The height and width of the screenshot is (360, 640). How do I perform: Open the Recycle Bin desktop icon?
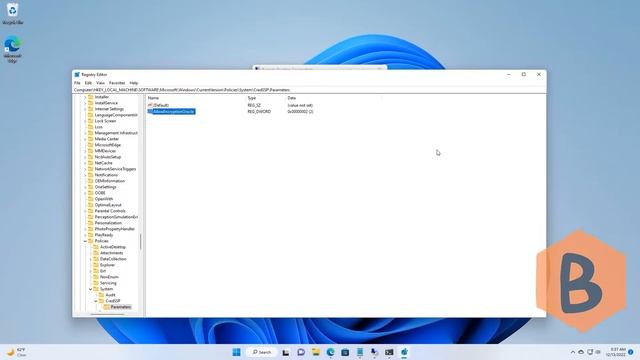(13, 13)
